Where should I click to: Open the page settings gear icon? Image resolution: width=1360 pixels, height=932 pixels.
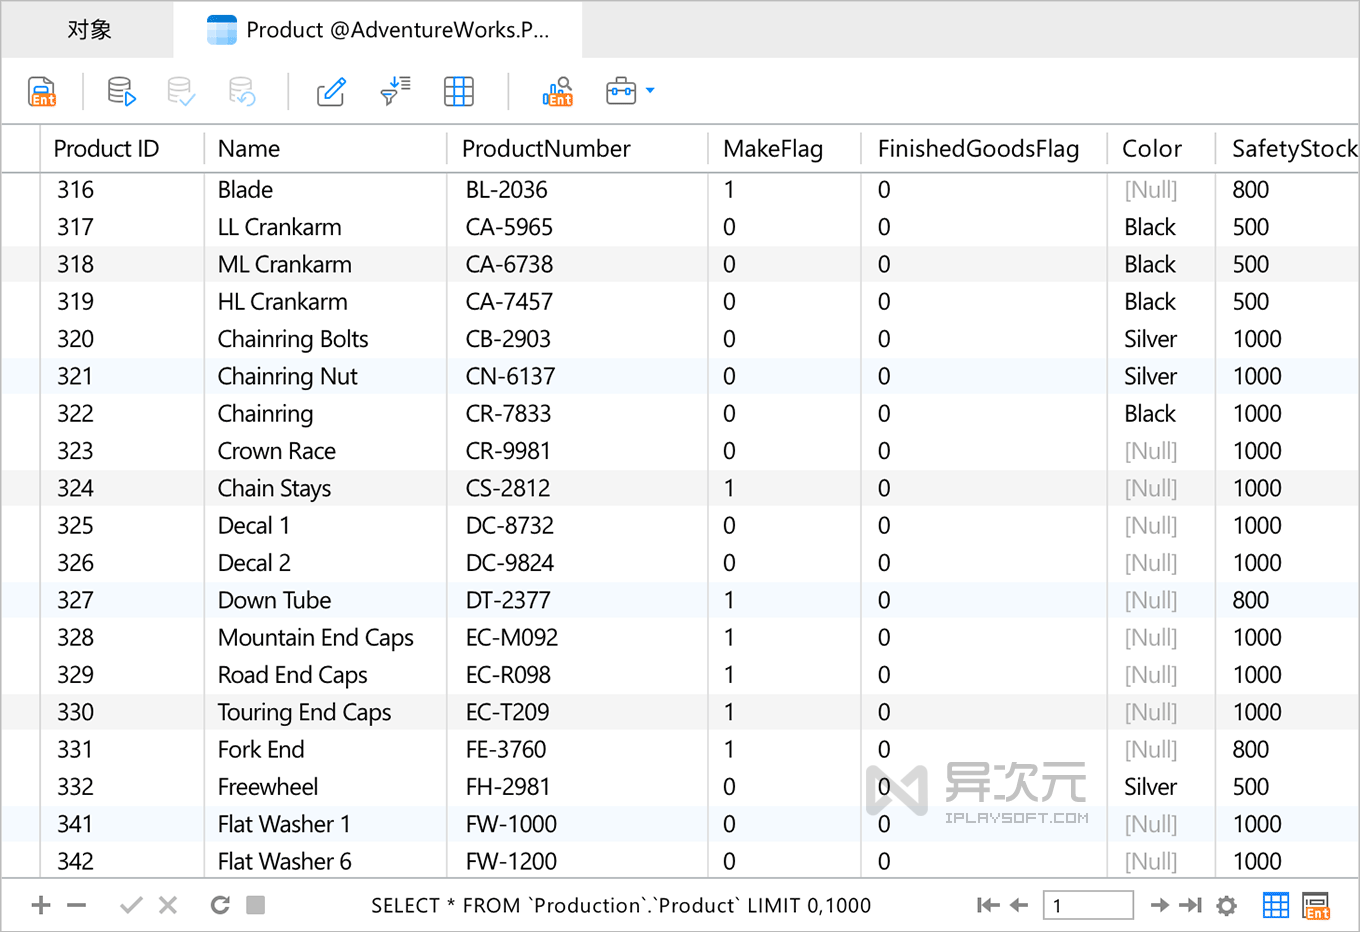pos(1227,905)
